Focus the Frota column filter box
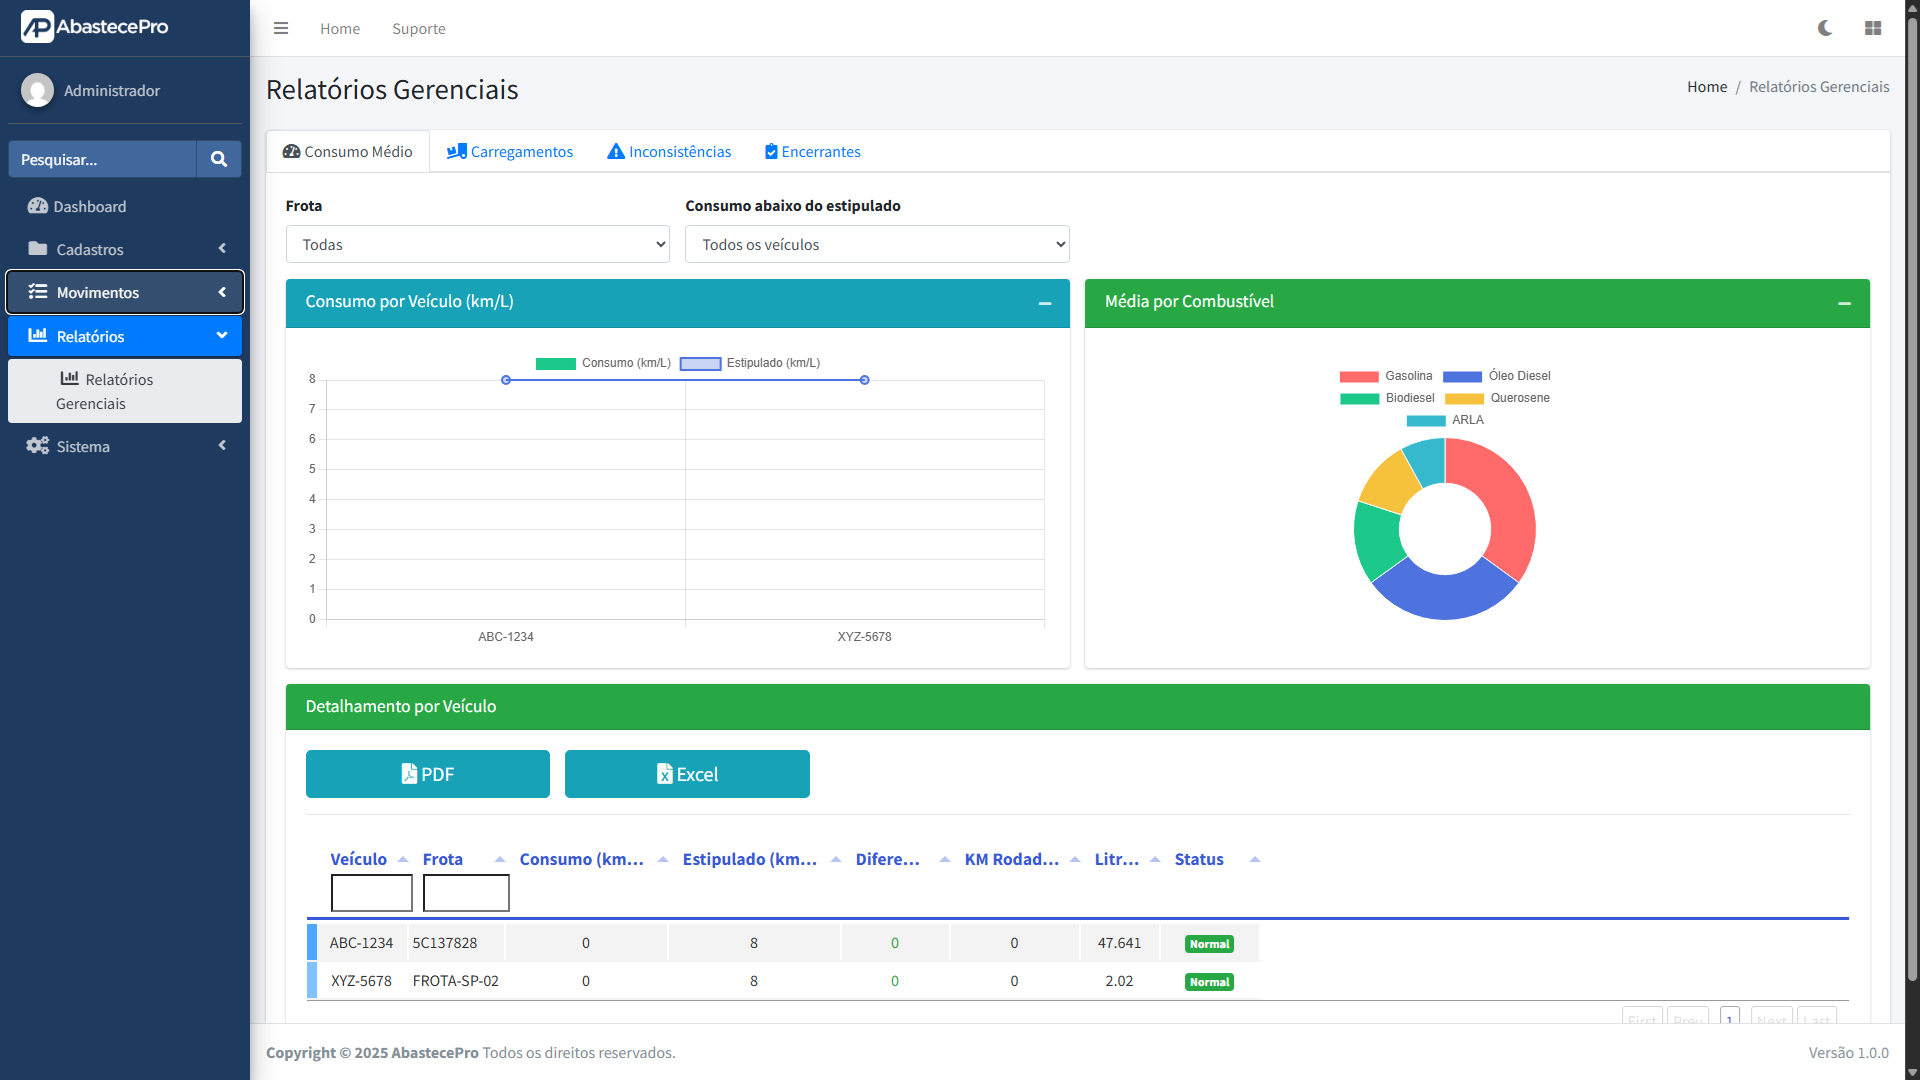This screenshot has height=1080, width=1920. tap(466, 893)
